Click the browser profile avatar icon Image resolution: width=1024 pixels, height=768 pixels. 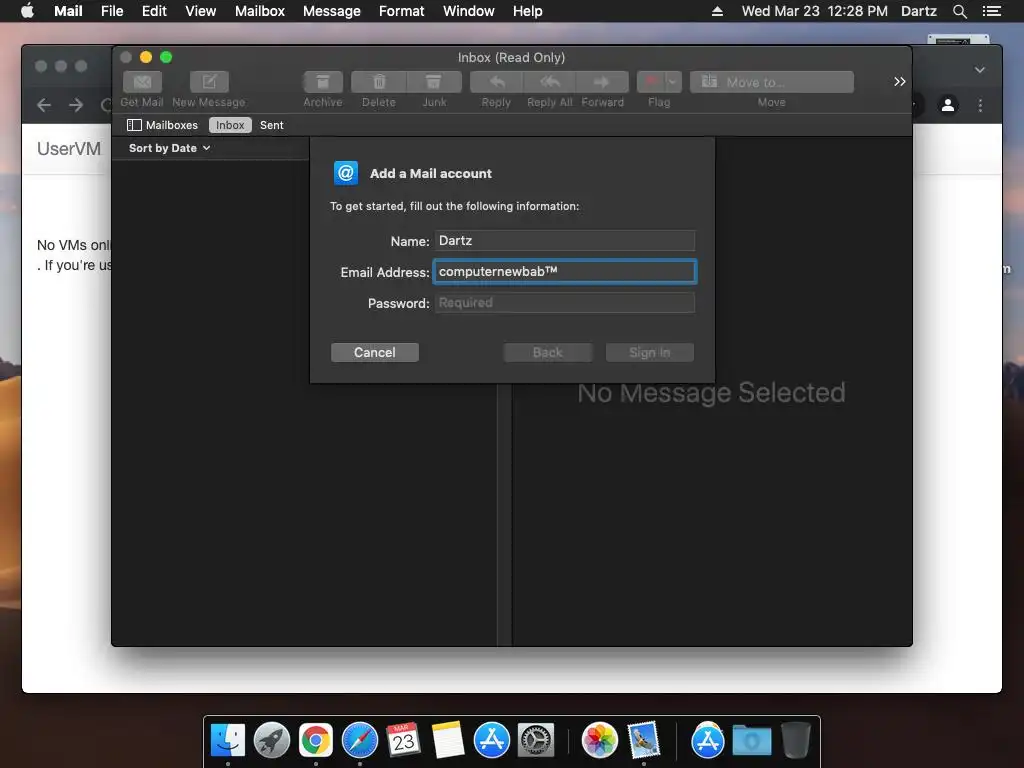948,105
